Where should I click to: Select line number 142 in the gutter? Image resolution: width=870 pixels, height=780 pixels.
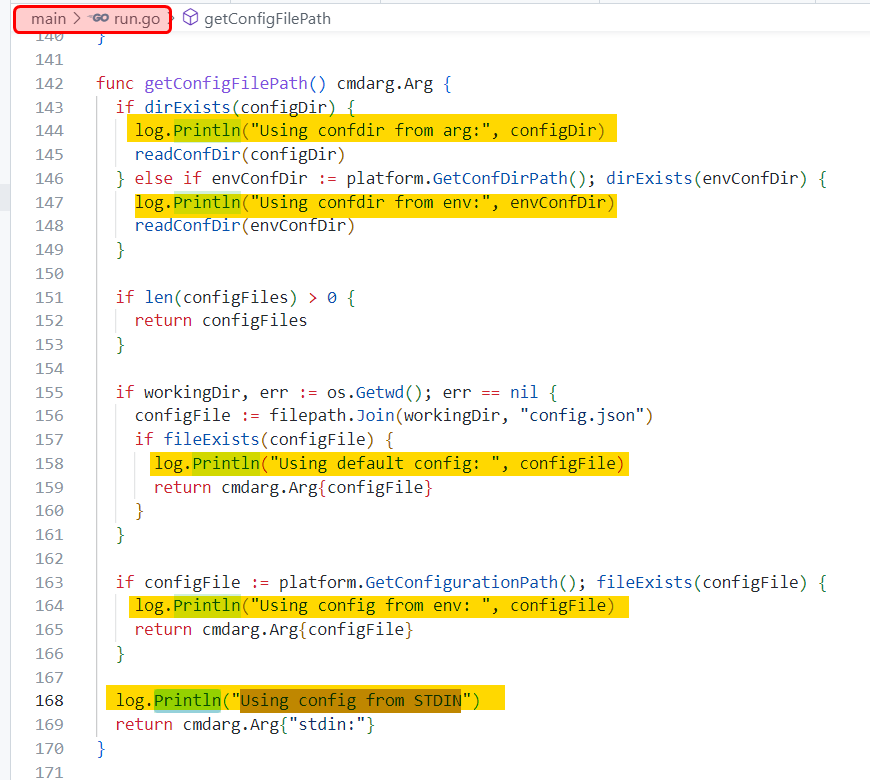tap(49, 84)
